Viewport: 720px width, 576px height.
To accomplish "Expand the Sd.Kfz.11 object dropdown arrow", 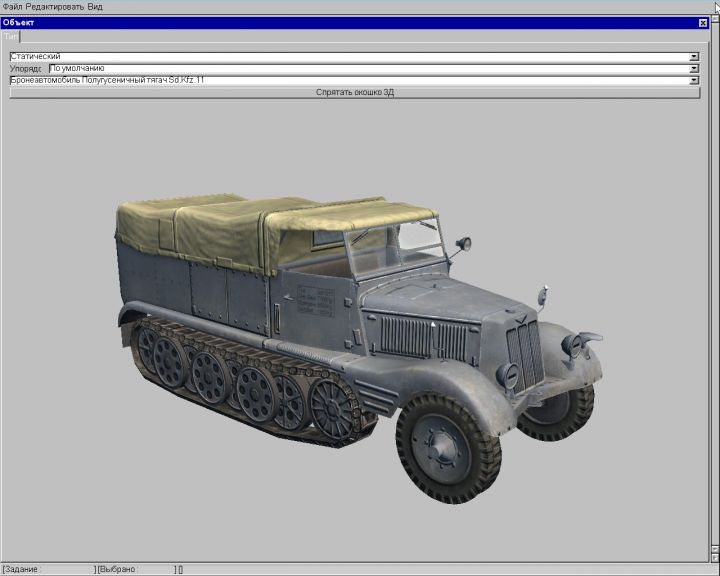I will point(694,80).
